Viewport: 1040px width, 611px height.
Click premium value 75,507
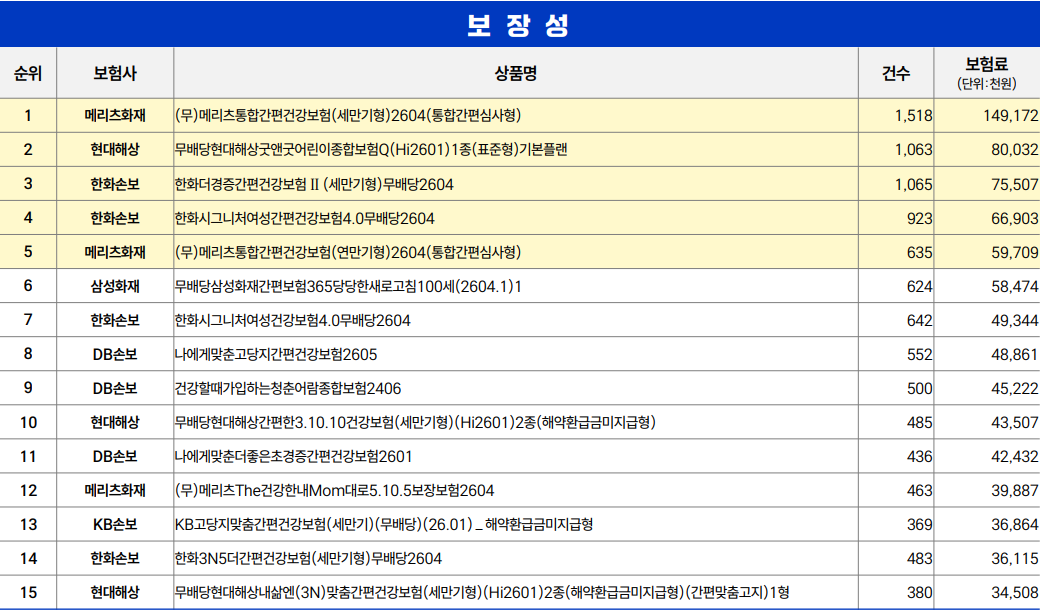pyautogui.click(x=1015, y=184)
